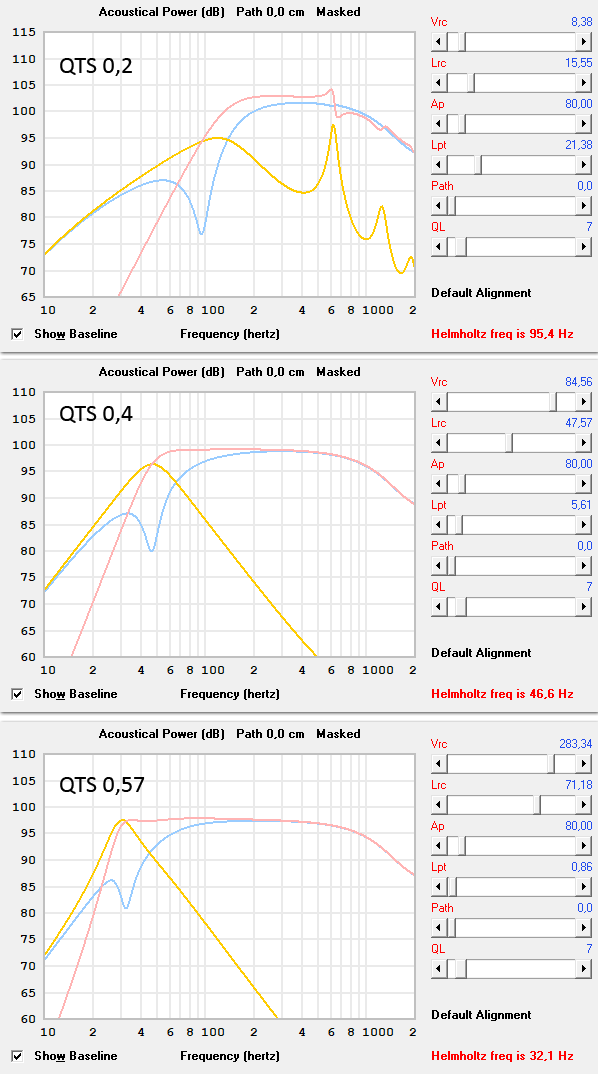Decrease Ap with left arrow in QTS 0,2 panel
Image resolution: width=598 pixels, height=1074 pixels.
[439, 124]
